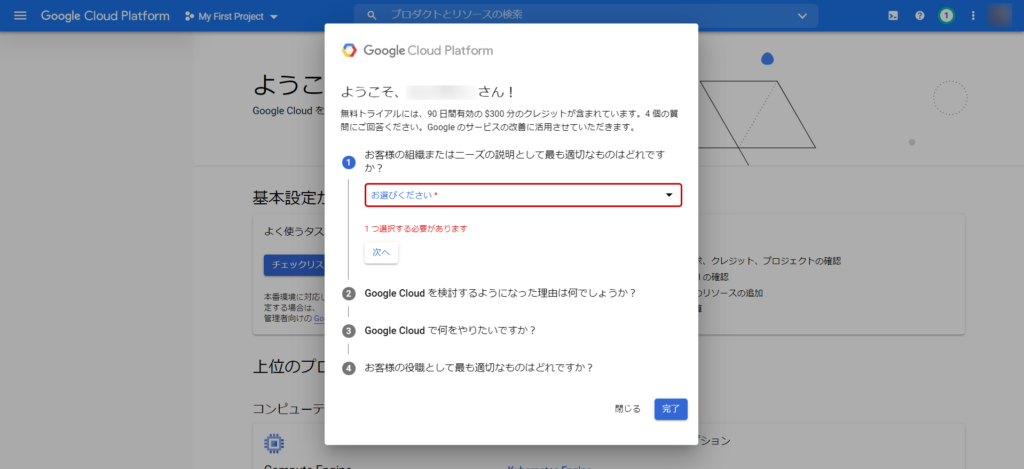This screenshot has width=1024, height=469.
Task: Click step 4 number circle
Action: 349,368
